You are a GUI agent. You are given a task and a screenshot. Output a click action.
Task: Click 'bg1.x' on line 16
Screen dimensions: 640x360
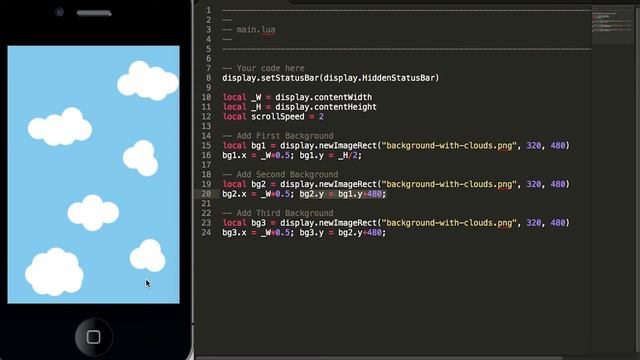(234, 156)
